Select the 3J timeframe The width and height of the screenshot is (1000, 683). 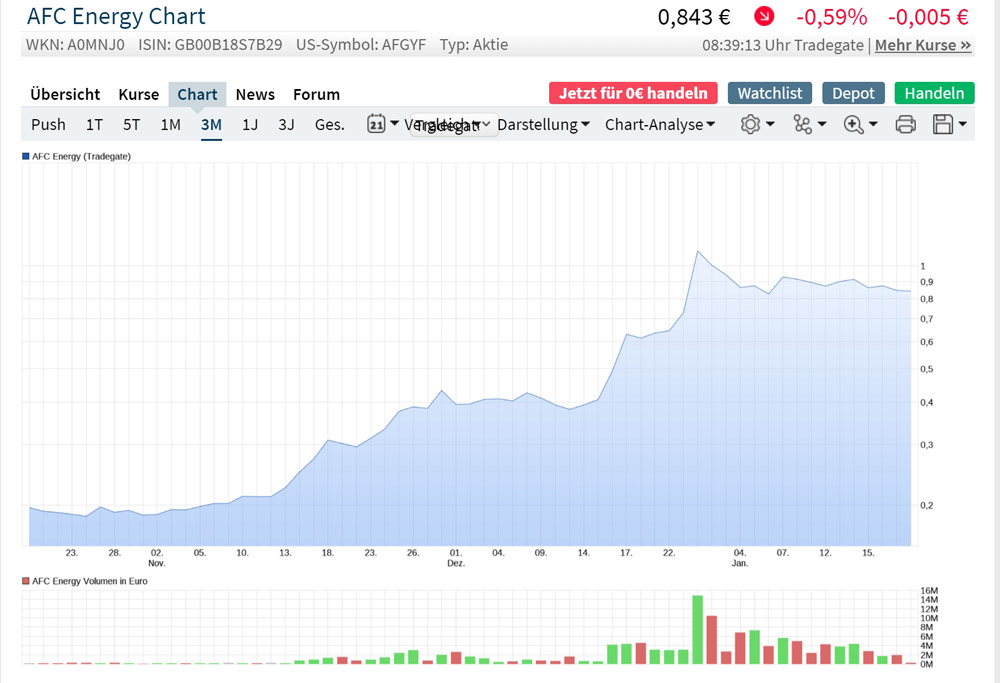pos(286,124)
